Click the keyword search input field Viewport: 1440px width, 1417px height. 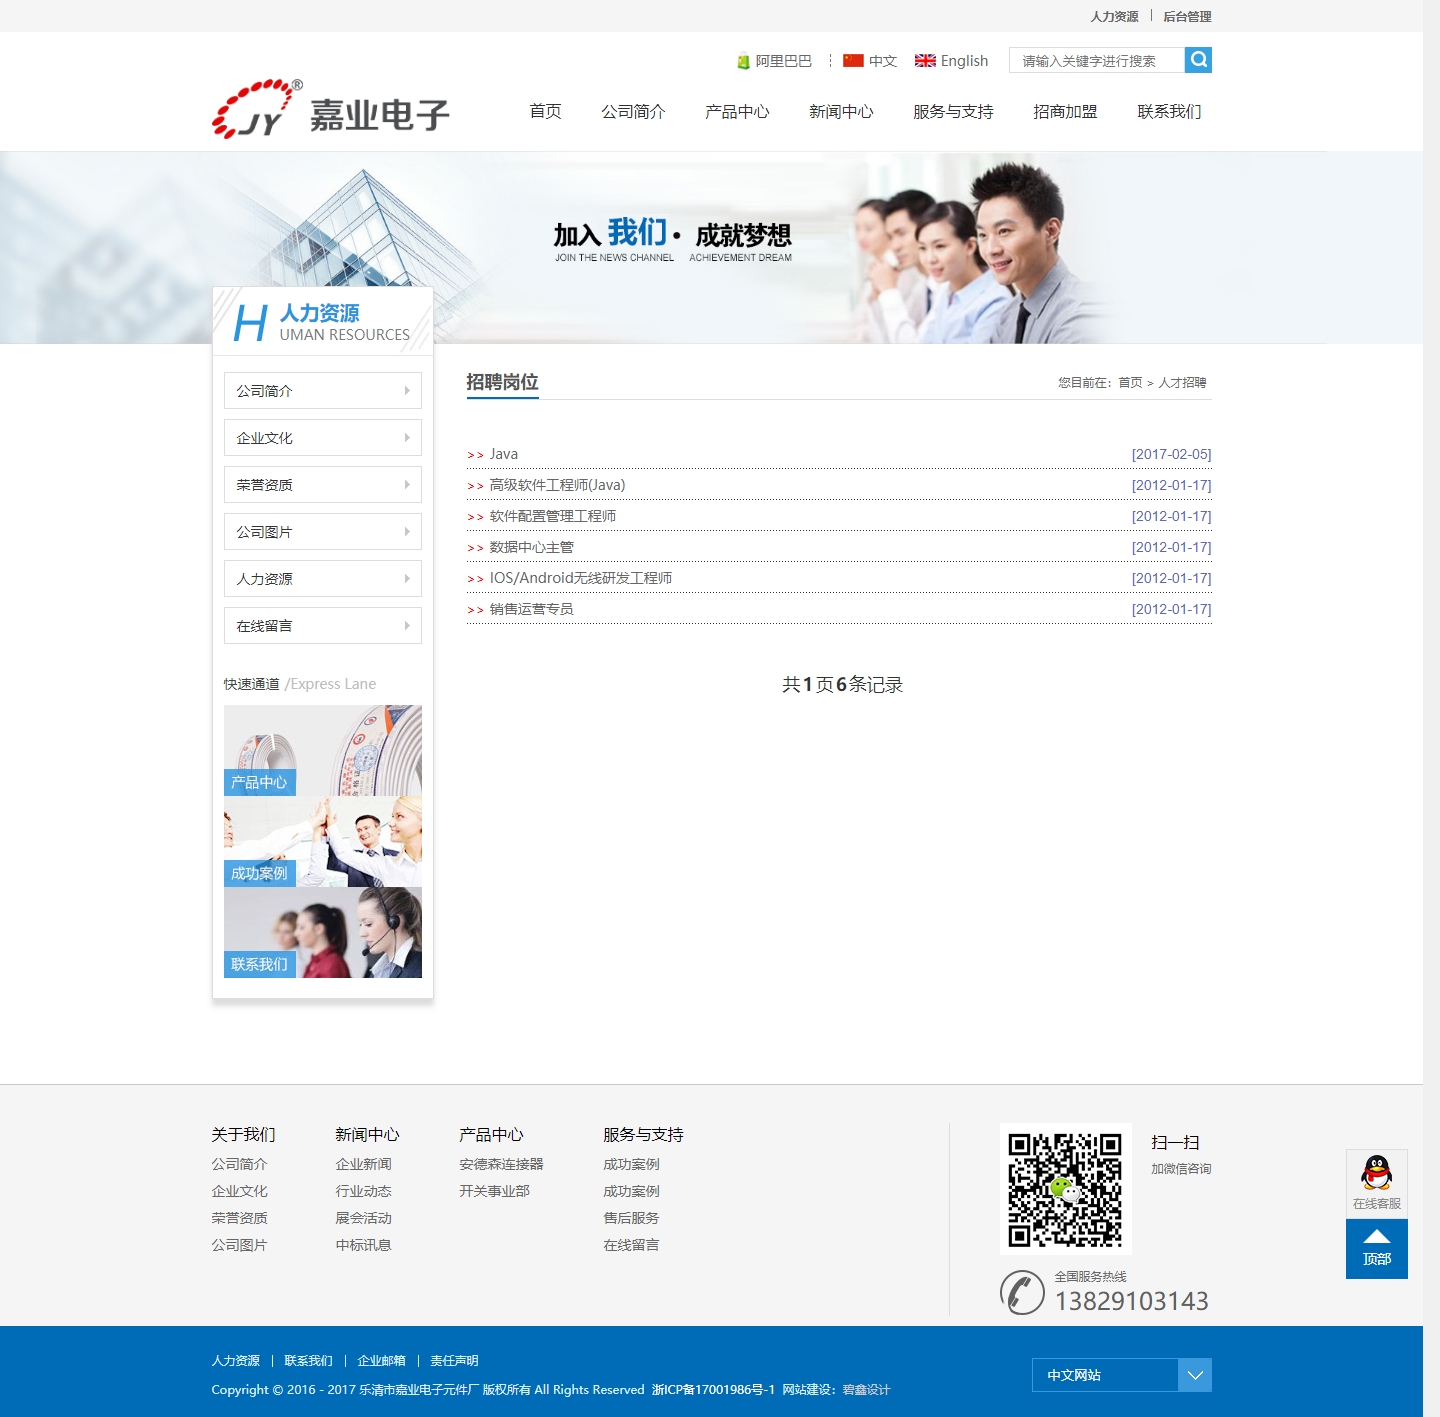(x=1096, y=61)
